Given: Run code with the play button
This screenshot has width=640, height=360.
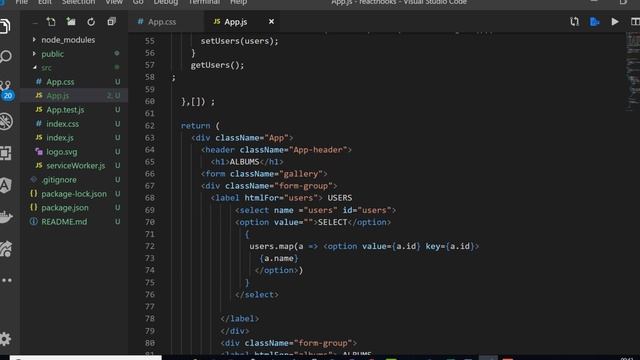Looking at the screenshot, I should pos(615,22).
